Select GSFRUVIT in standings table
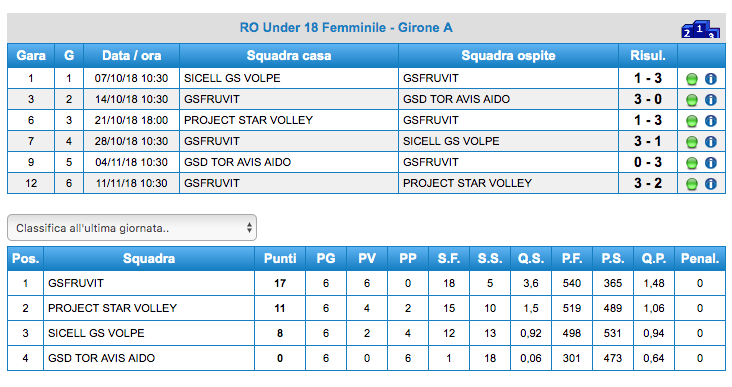732x387 pixels. coord(76,283)
